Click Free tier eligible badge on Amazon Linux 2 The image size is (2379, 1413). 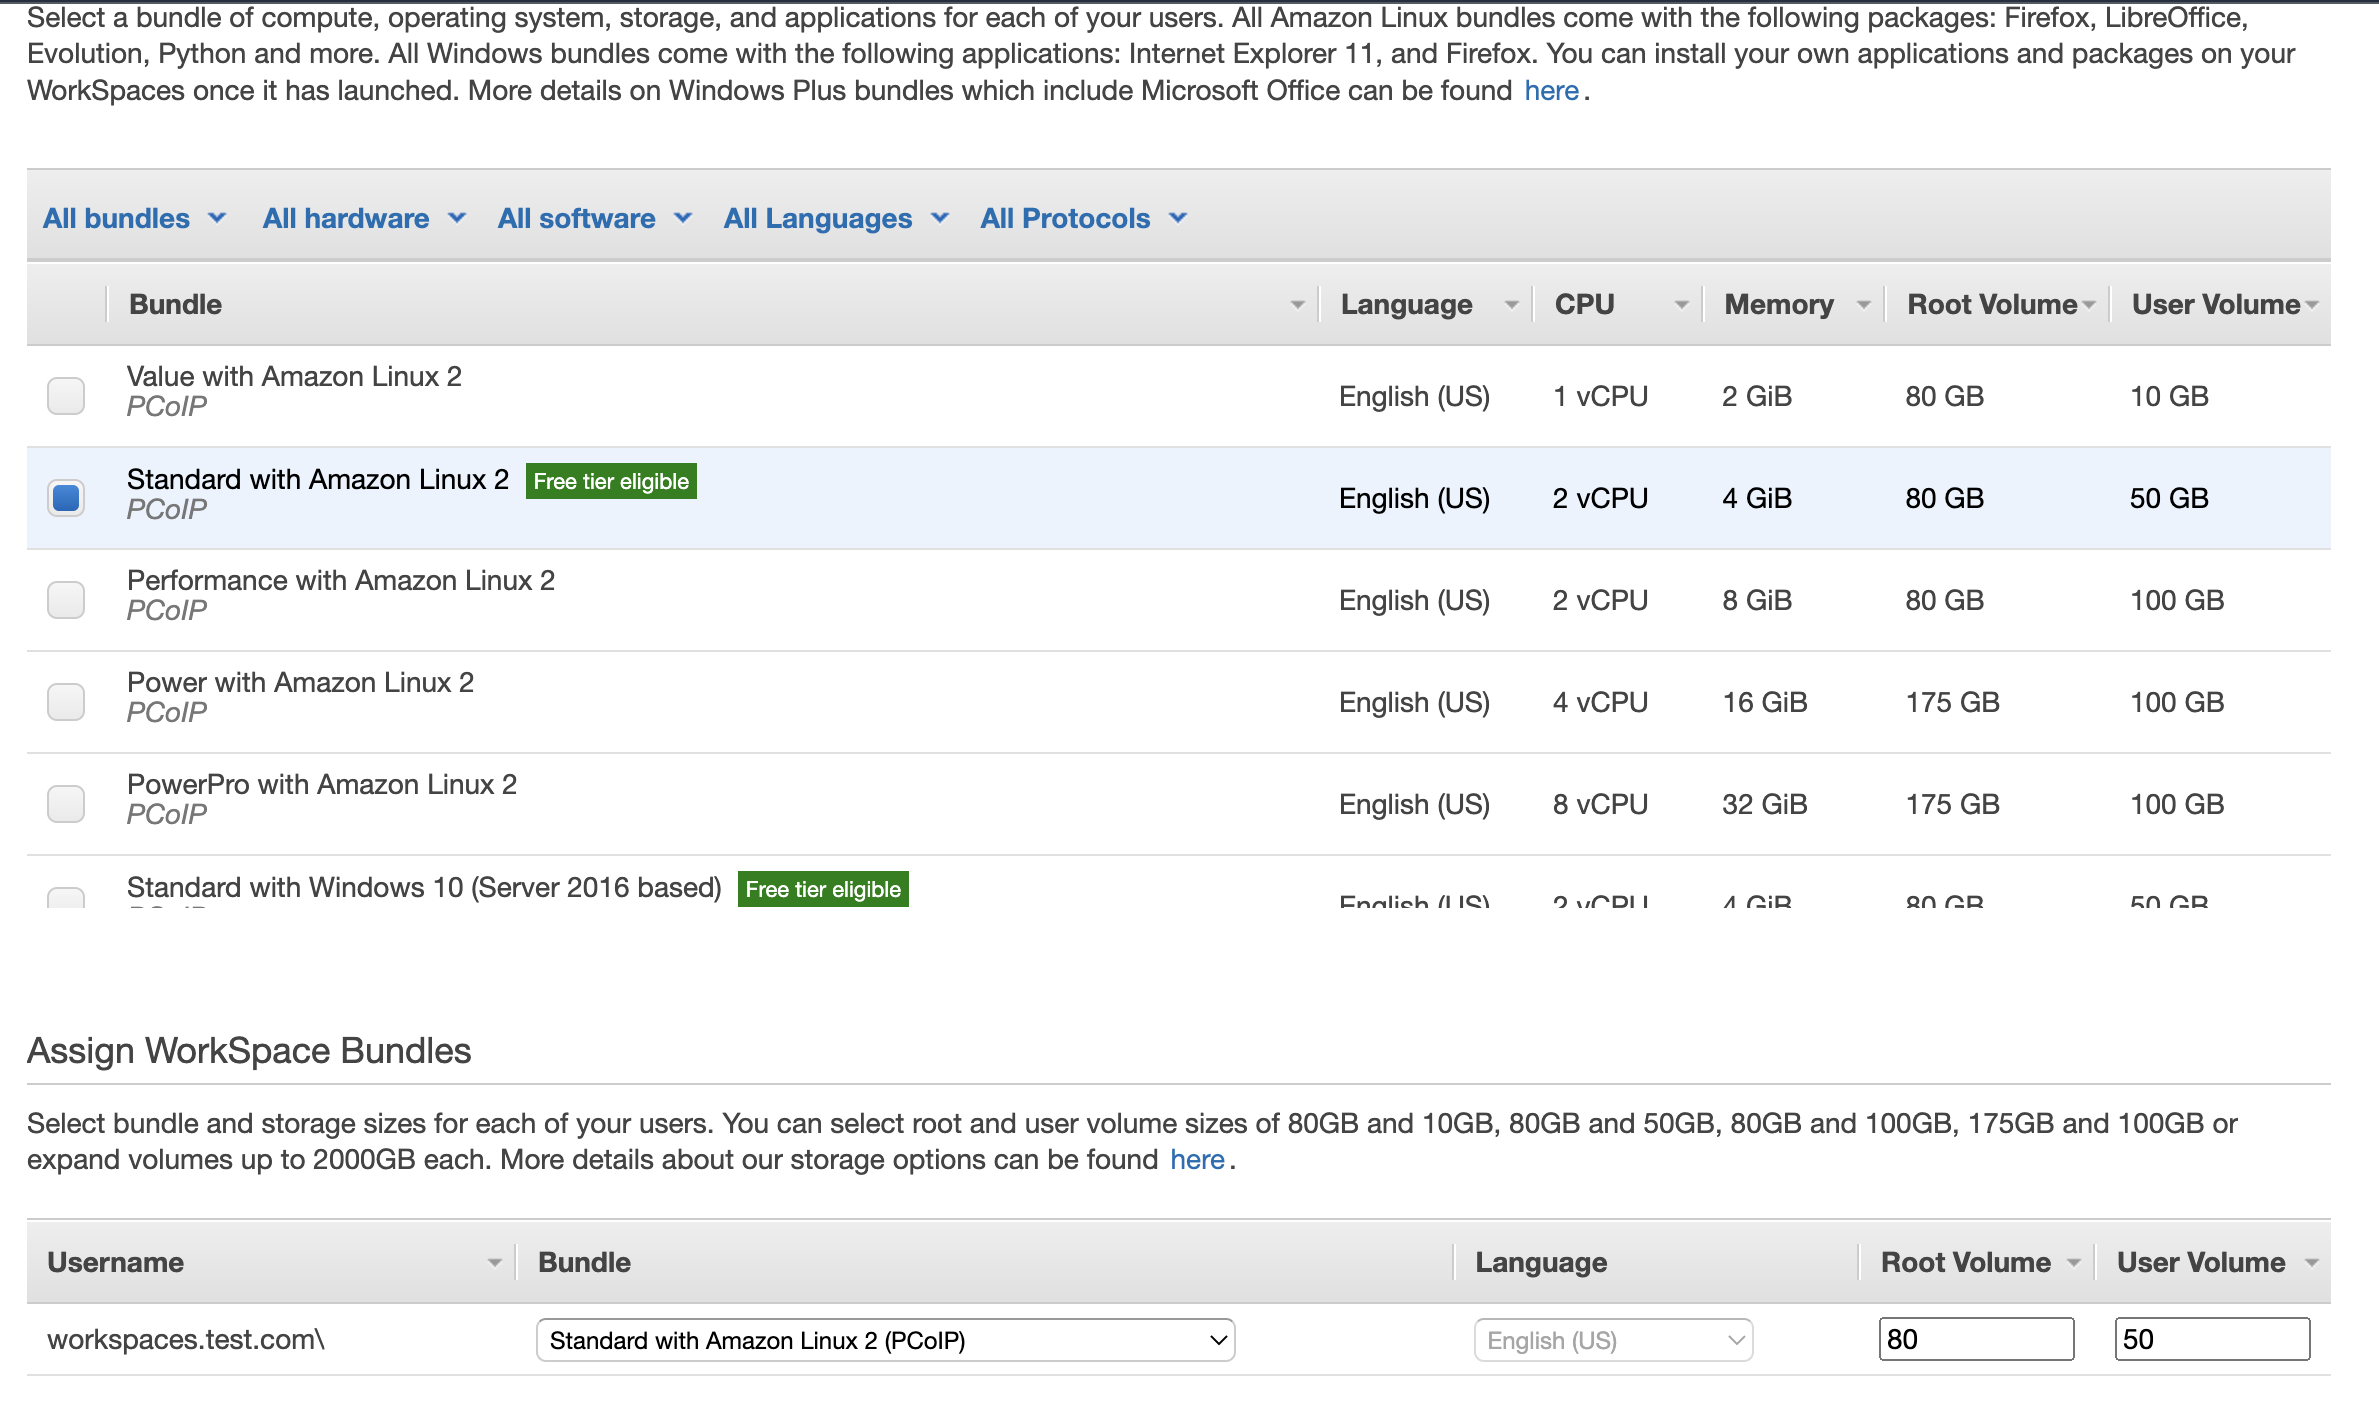coord(611,481)
